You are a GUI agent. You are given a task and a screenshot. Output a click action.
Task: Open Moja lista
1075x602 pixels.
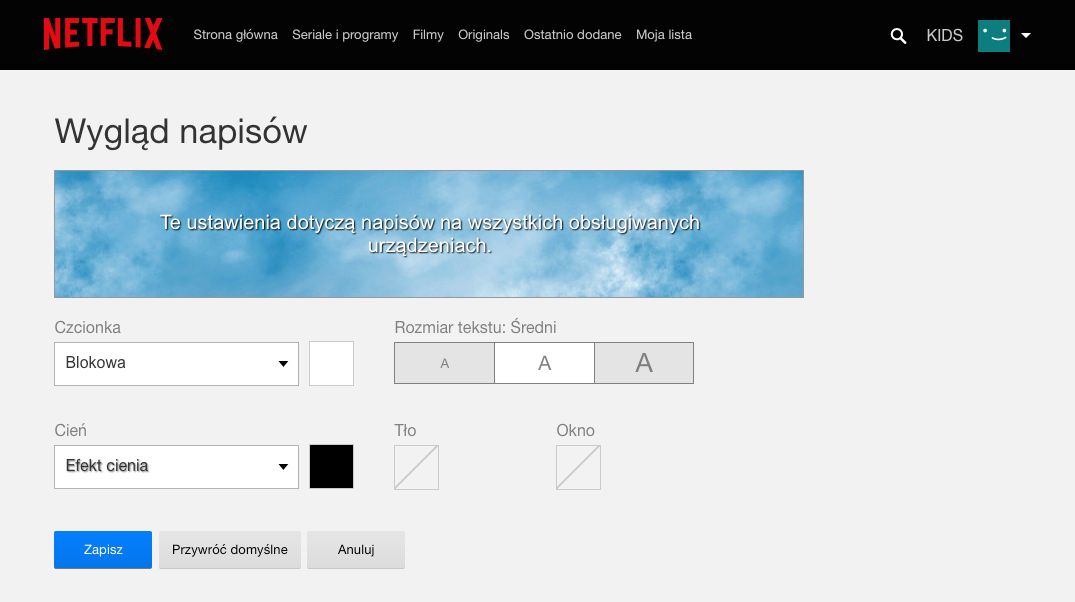[664, 35]
